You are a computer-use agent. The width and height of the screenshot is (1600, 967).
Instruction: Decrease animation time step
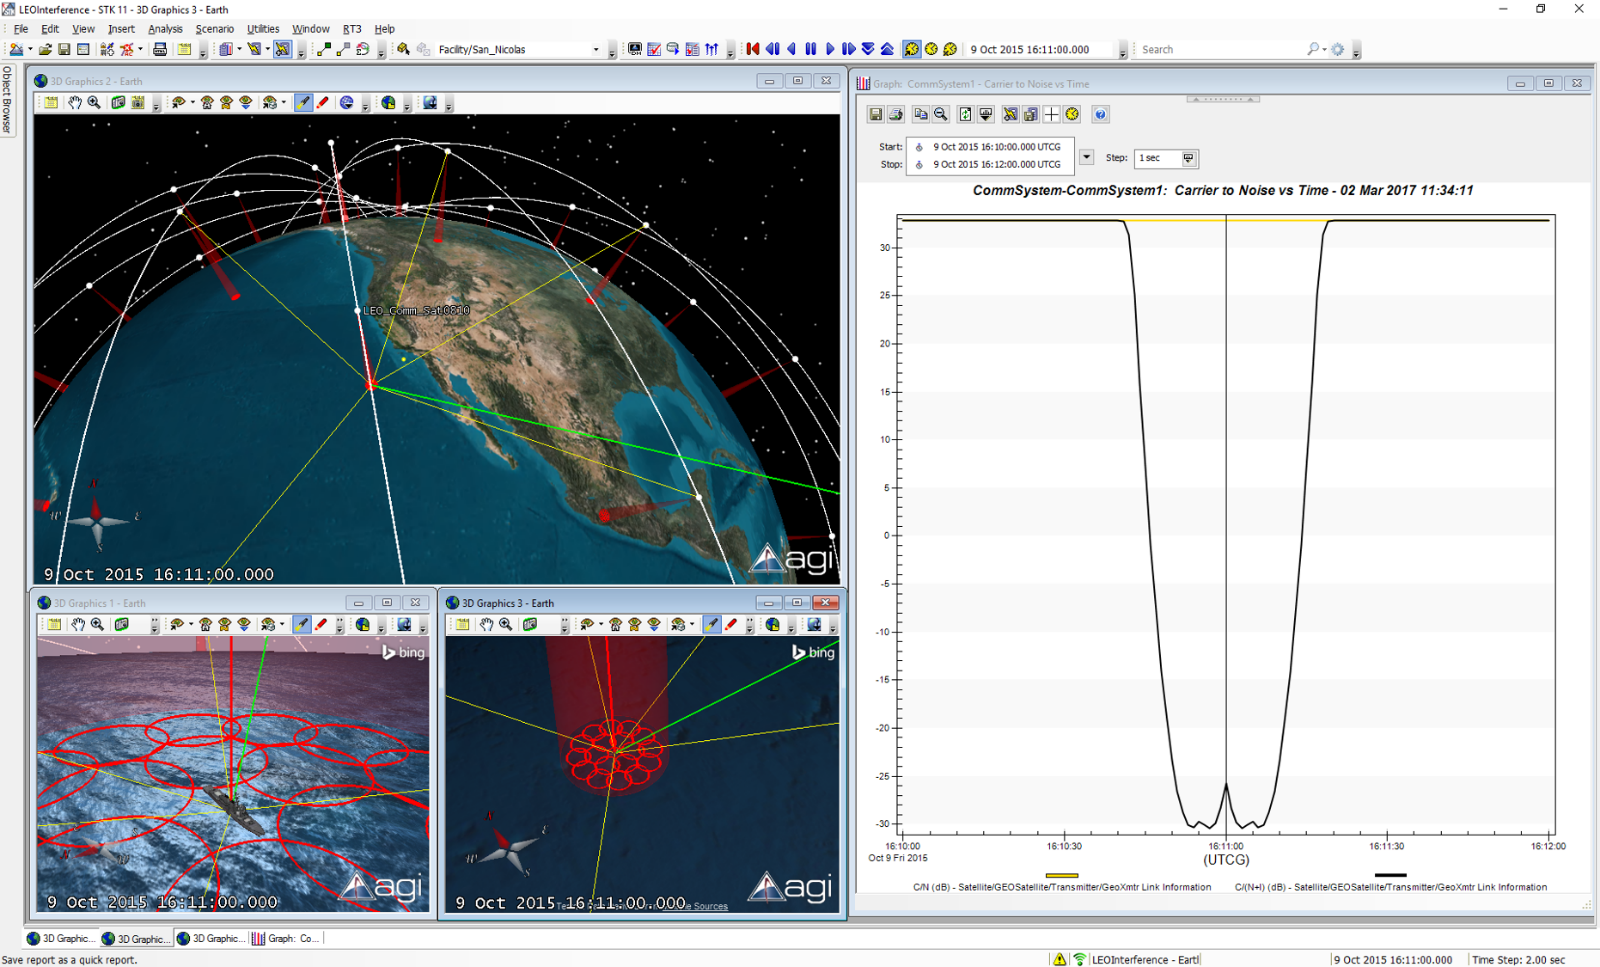868,49
